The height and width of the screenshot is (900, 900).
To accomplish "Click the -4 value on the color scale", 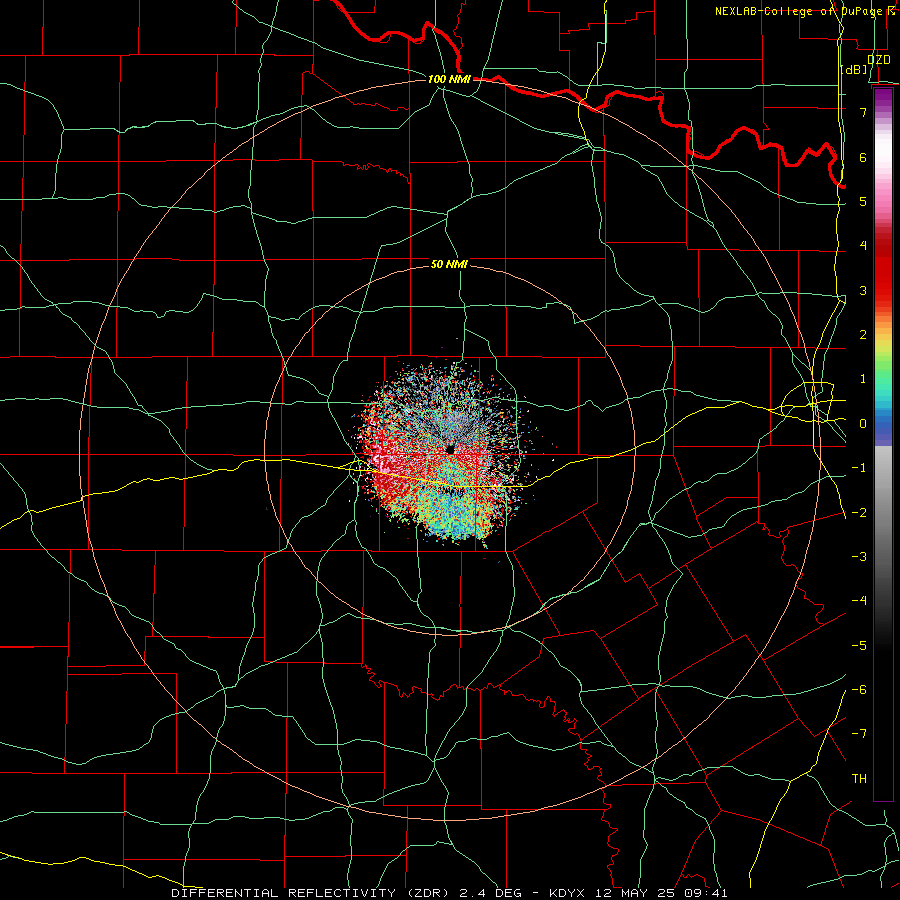I will coord(859,601).
